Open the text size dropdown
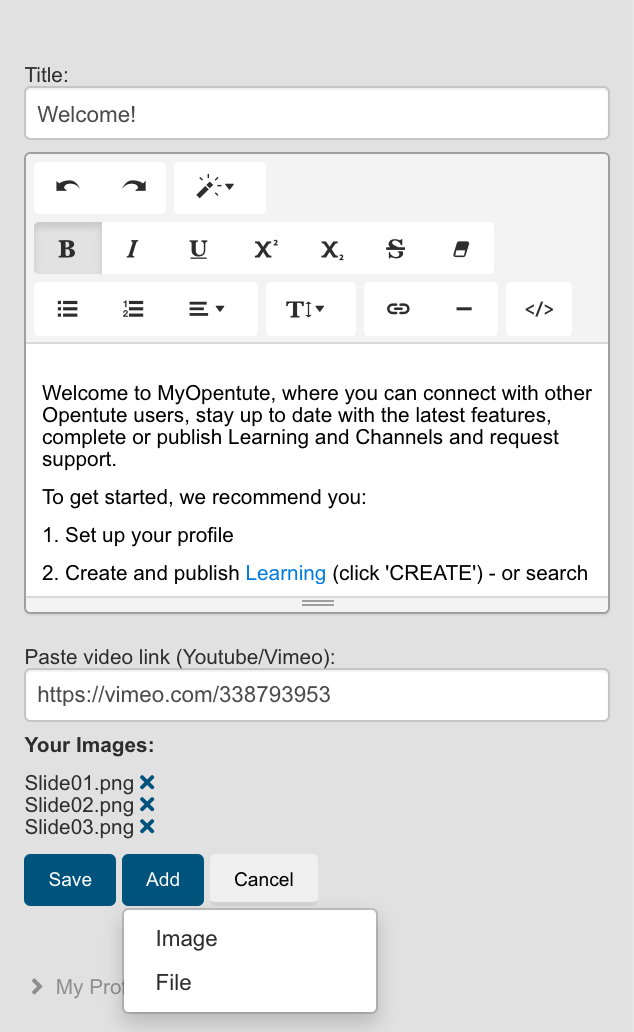The image size is (634, 1032). click(x=310, y=309)
